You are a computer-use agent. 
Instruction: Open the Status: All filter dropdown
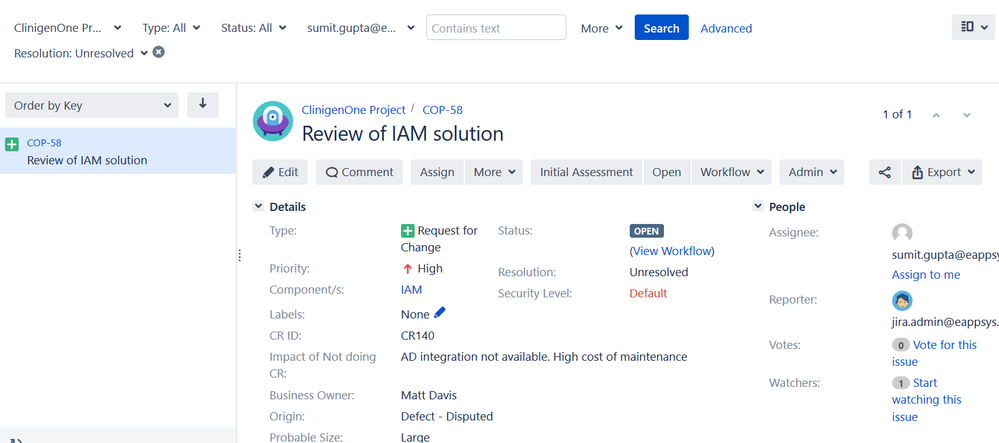click(254, 28)
